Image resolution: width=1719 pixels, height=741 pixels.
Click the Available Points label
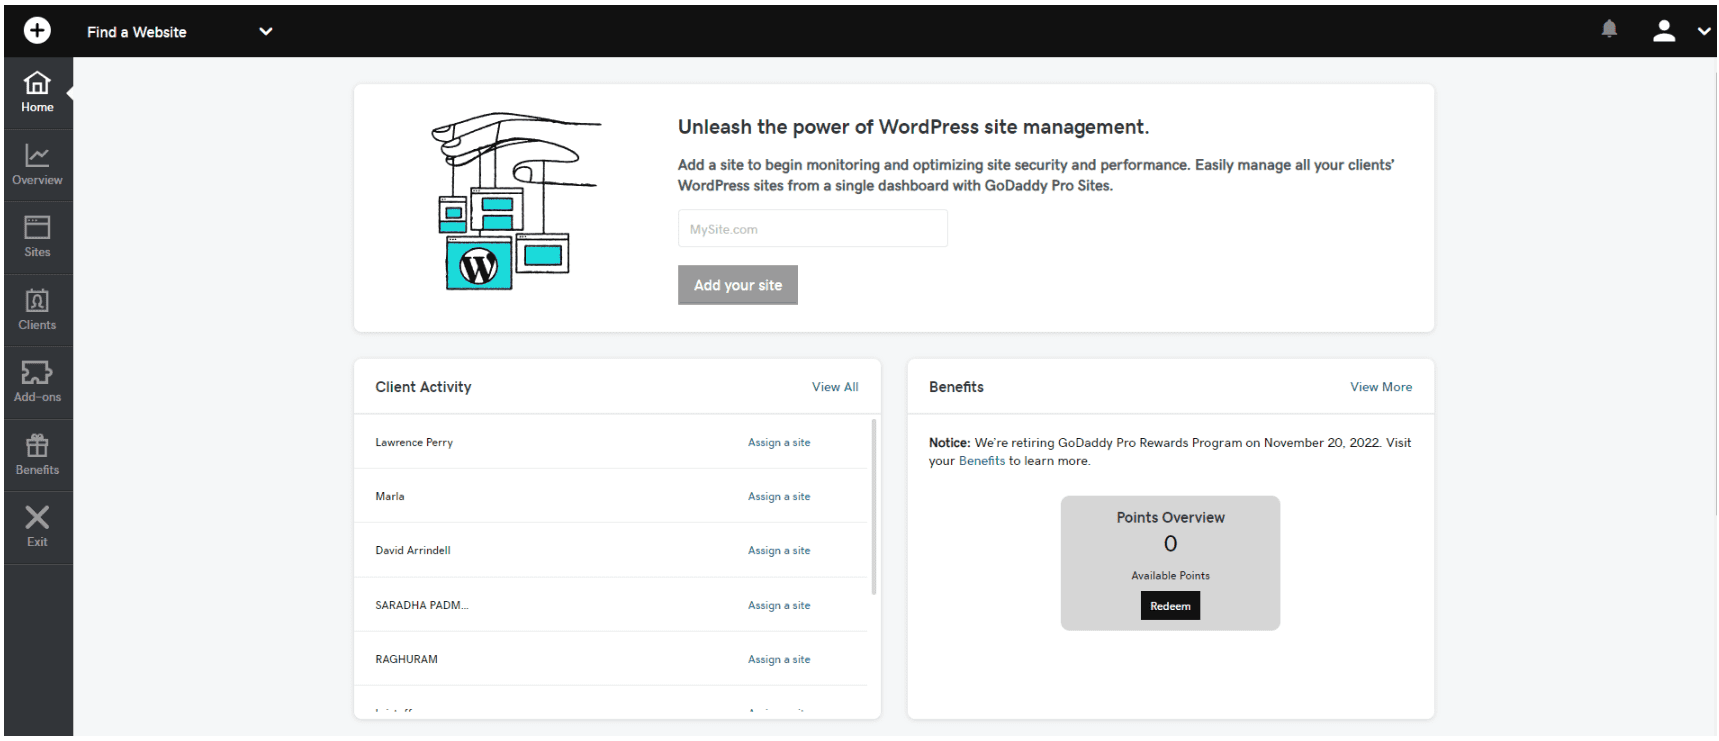pyautogui.click(x=1171, y=576)
